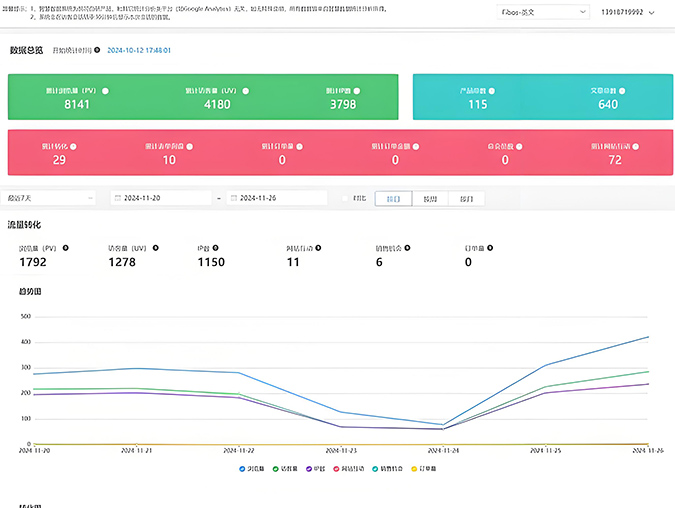The width and height of the screenshot is (675, 508).
Task: Click info icon beside 115 products total
Action: coord(492,90)
